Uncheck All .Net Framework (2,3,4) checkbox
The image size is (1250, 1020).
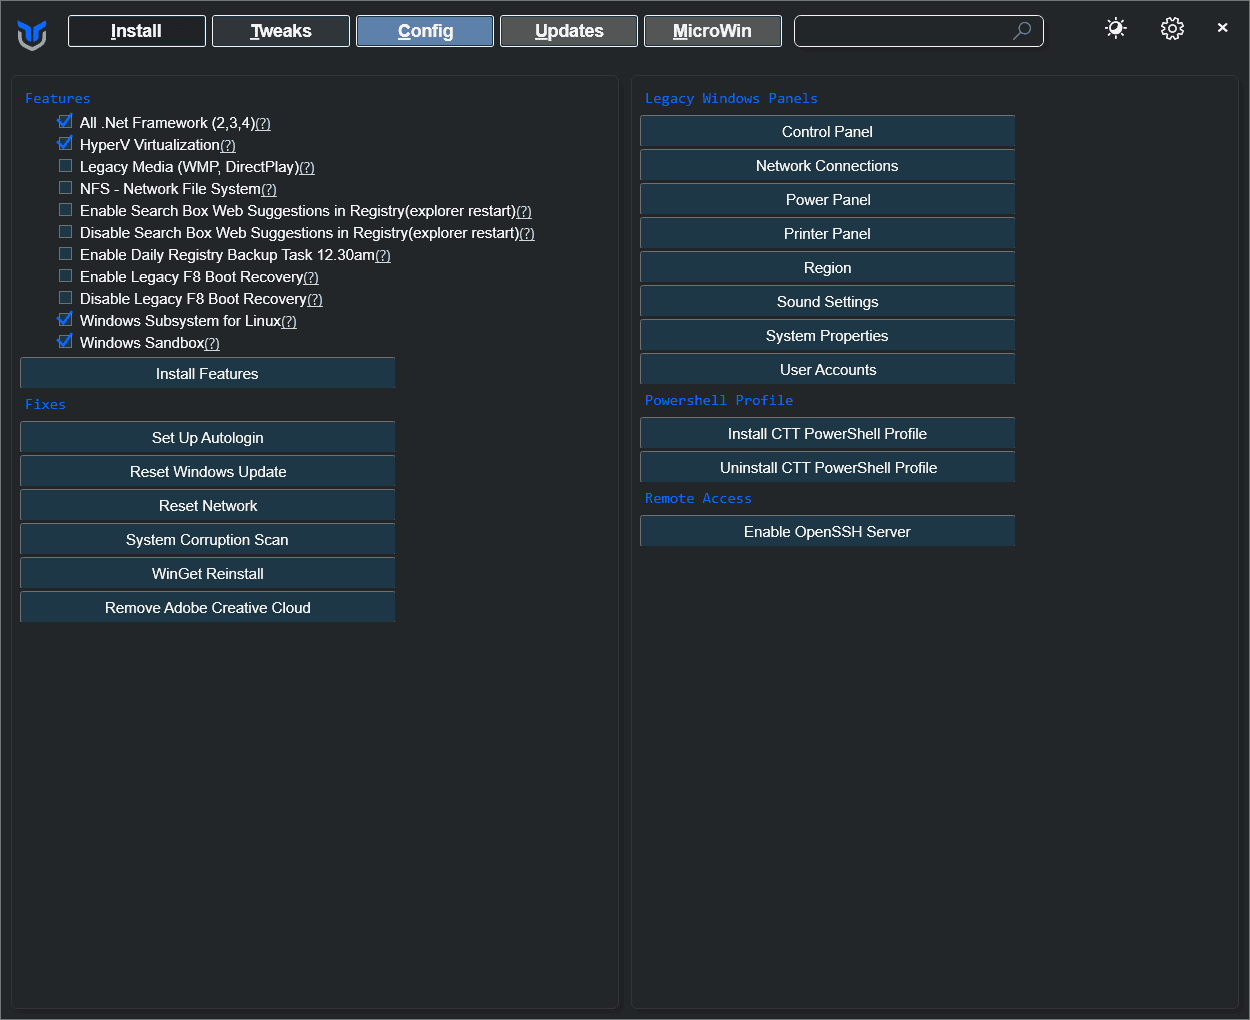[65, 122]
